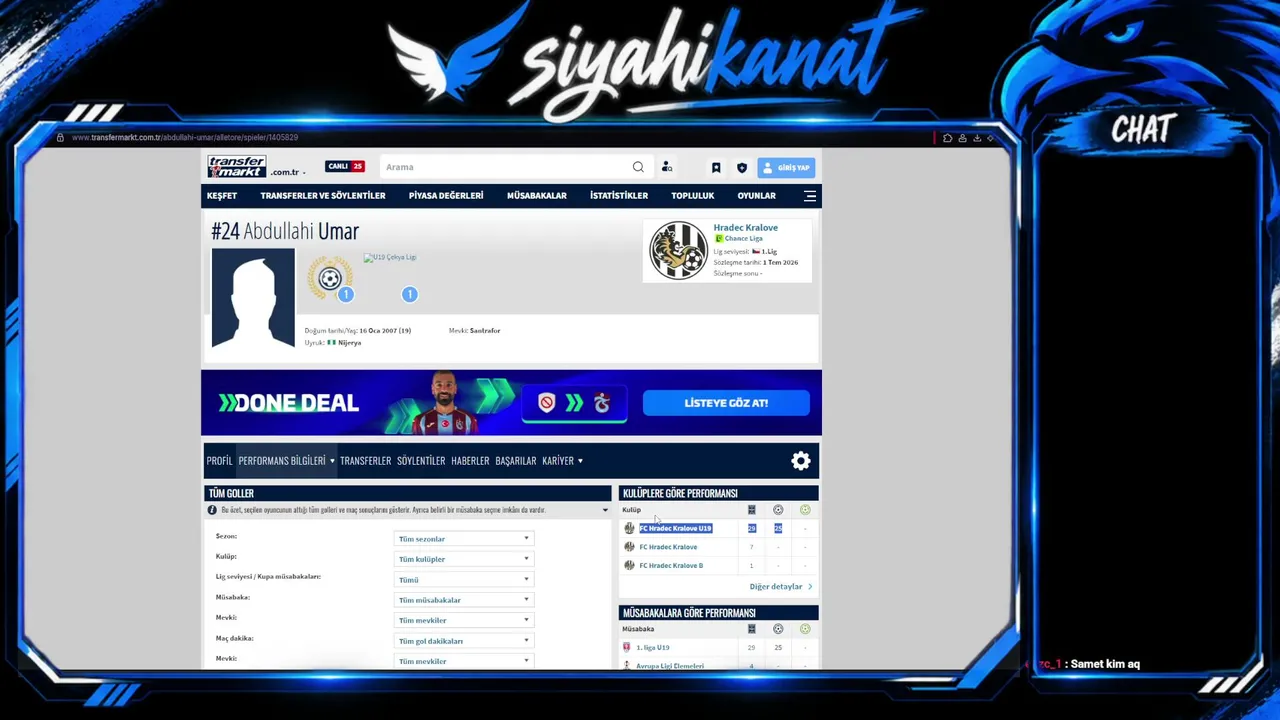Click the browser download icon
Screen dimensions: 1280x720
pos(977,138)
